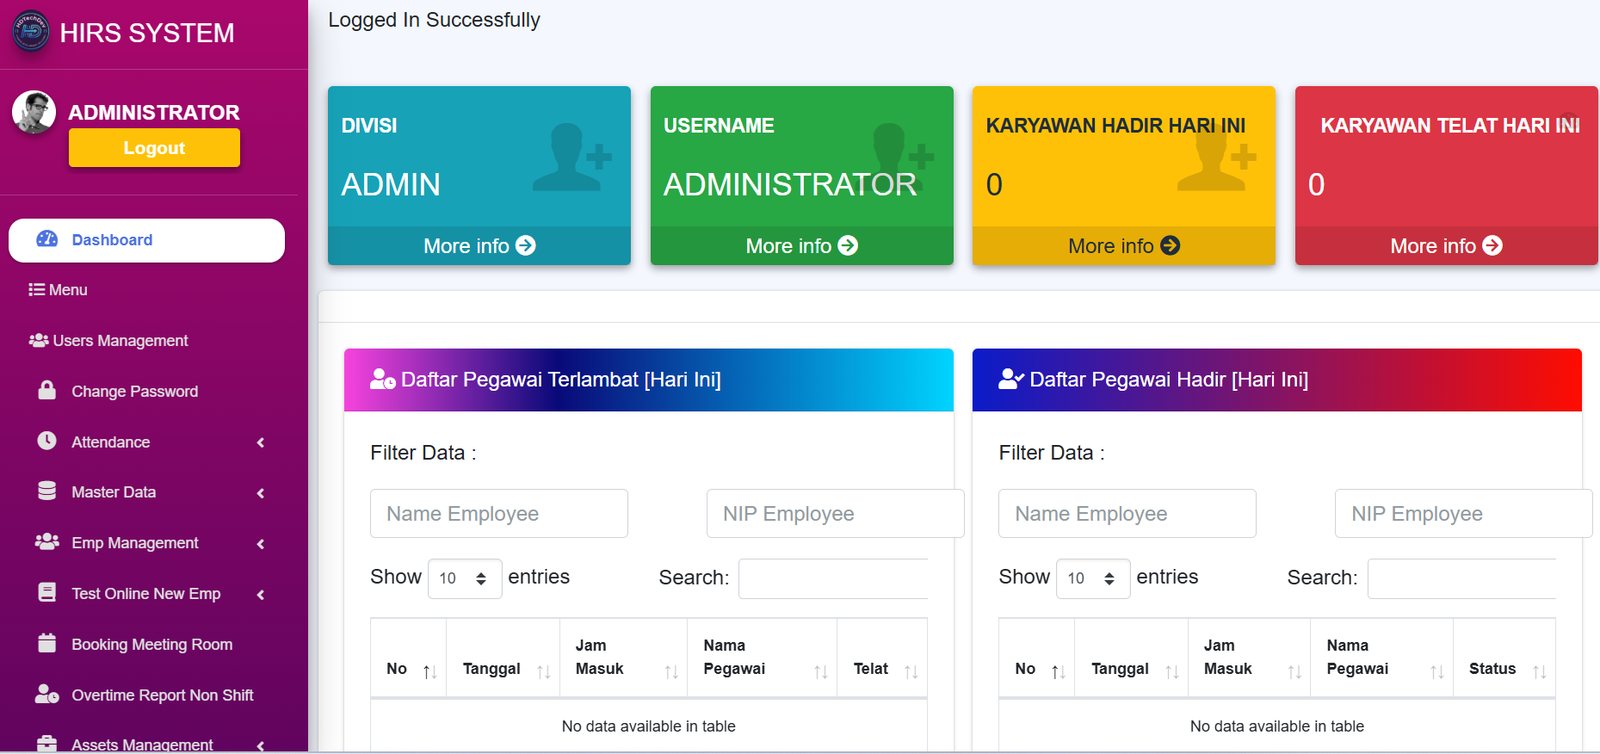Expand the Master Data submenu chevron
Image resolution: width=1600 pixels, height=754 pixels.
click(261, 493)
